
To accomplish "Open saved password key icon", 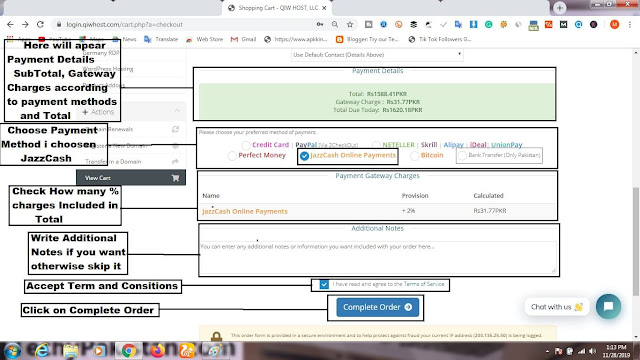I will click(320, 24).
